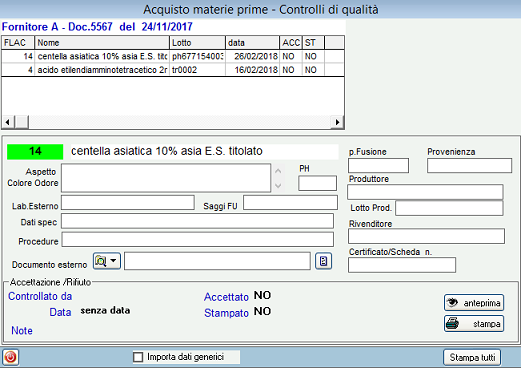This screenshot has width=521, height=368.
Task: Click the product name centella asiatica titolato
Action: tap(167, 151)
